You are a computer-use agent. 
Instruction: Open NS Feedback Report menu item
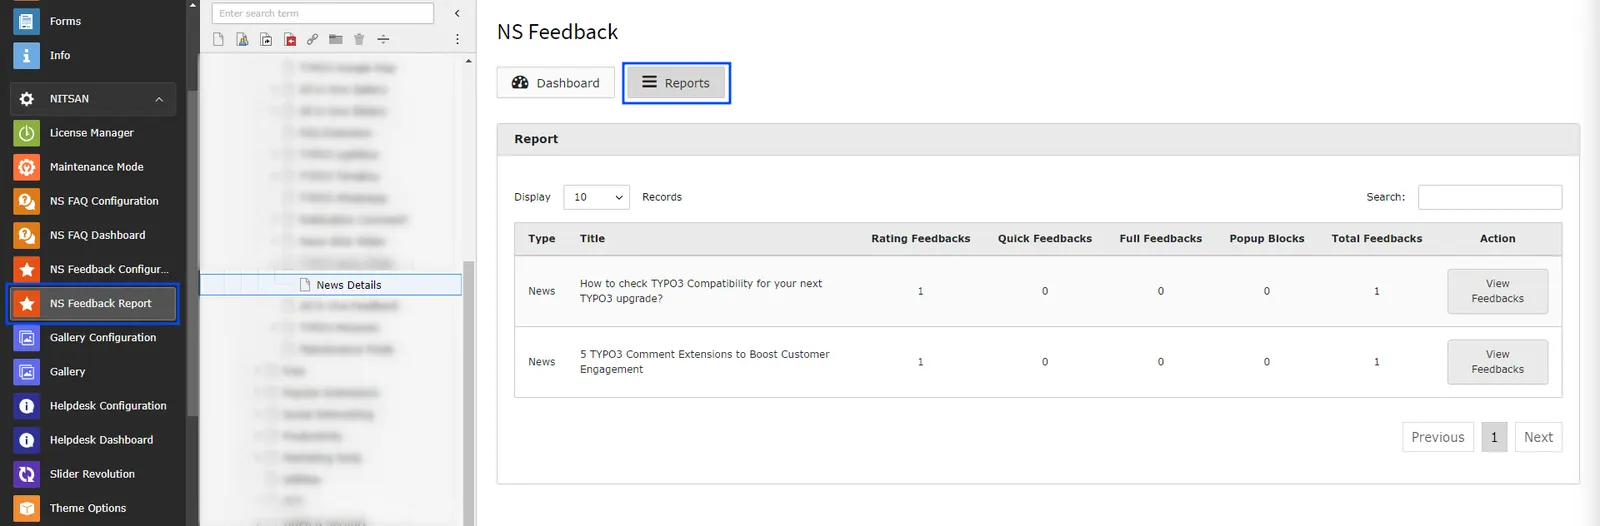(93, 303)
